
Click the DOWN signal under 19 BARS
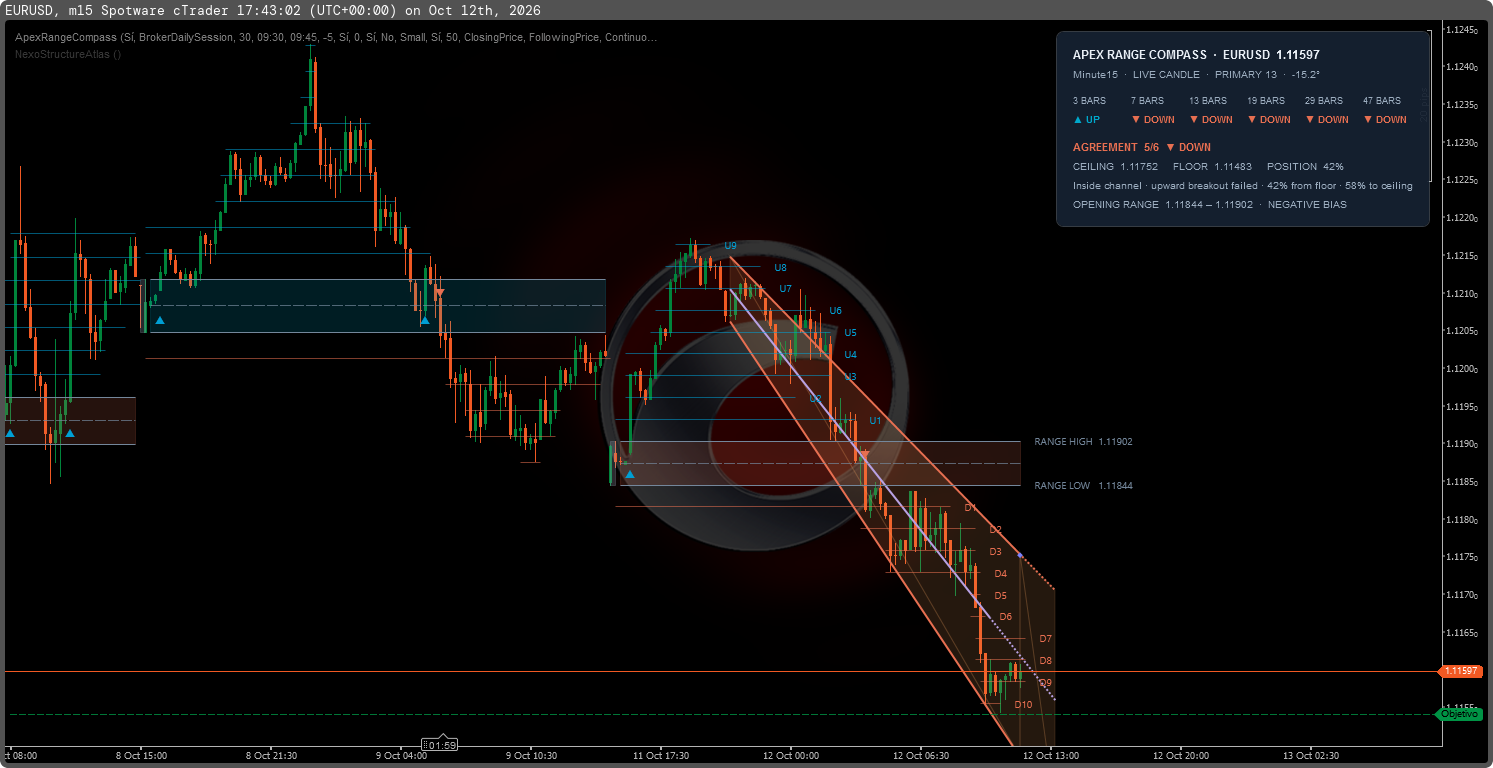pos(1269,120)
